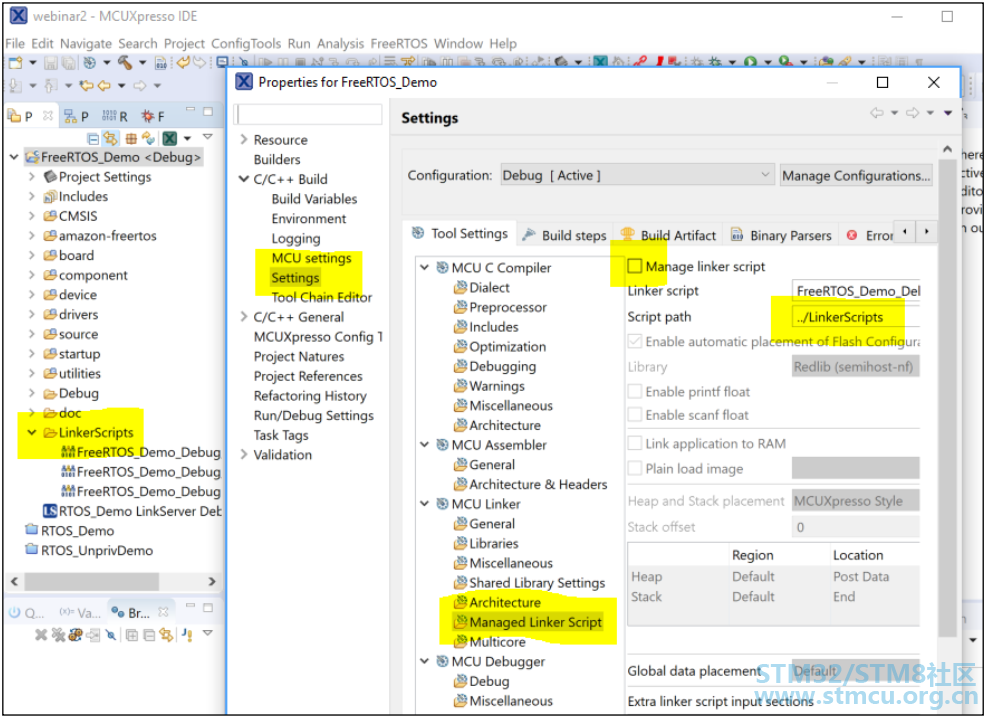Image resolution: width=987 pixels, height=719 pixels.
Task: Expand the Resource properties category
Action: 244,140
